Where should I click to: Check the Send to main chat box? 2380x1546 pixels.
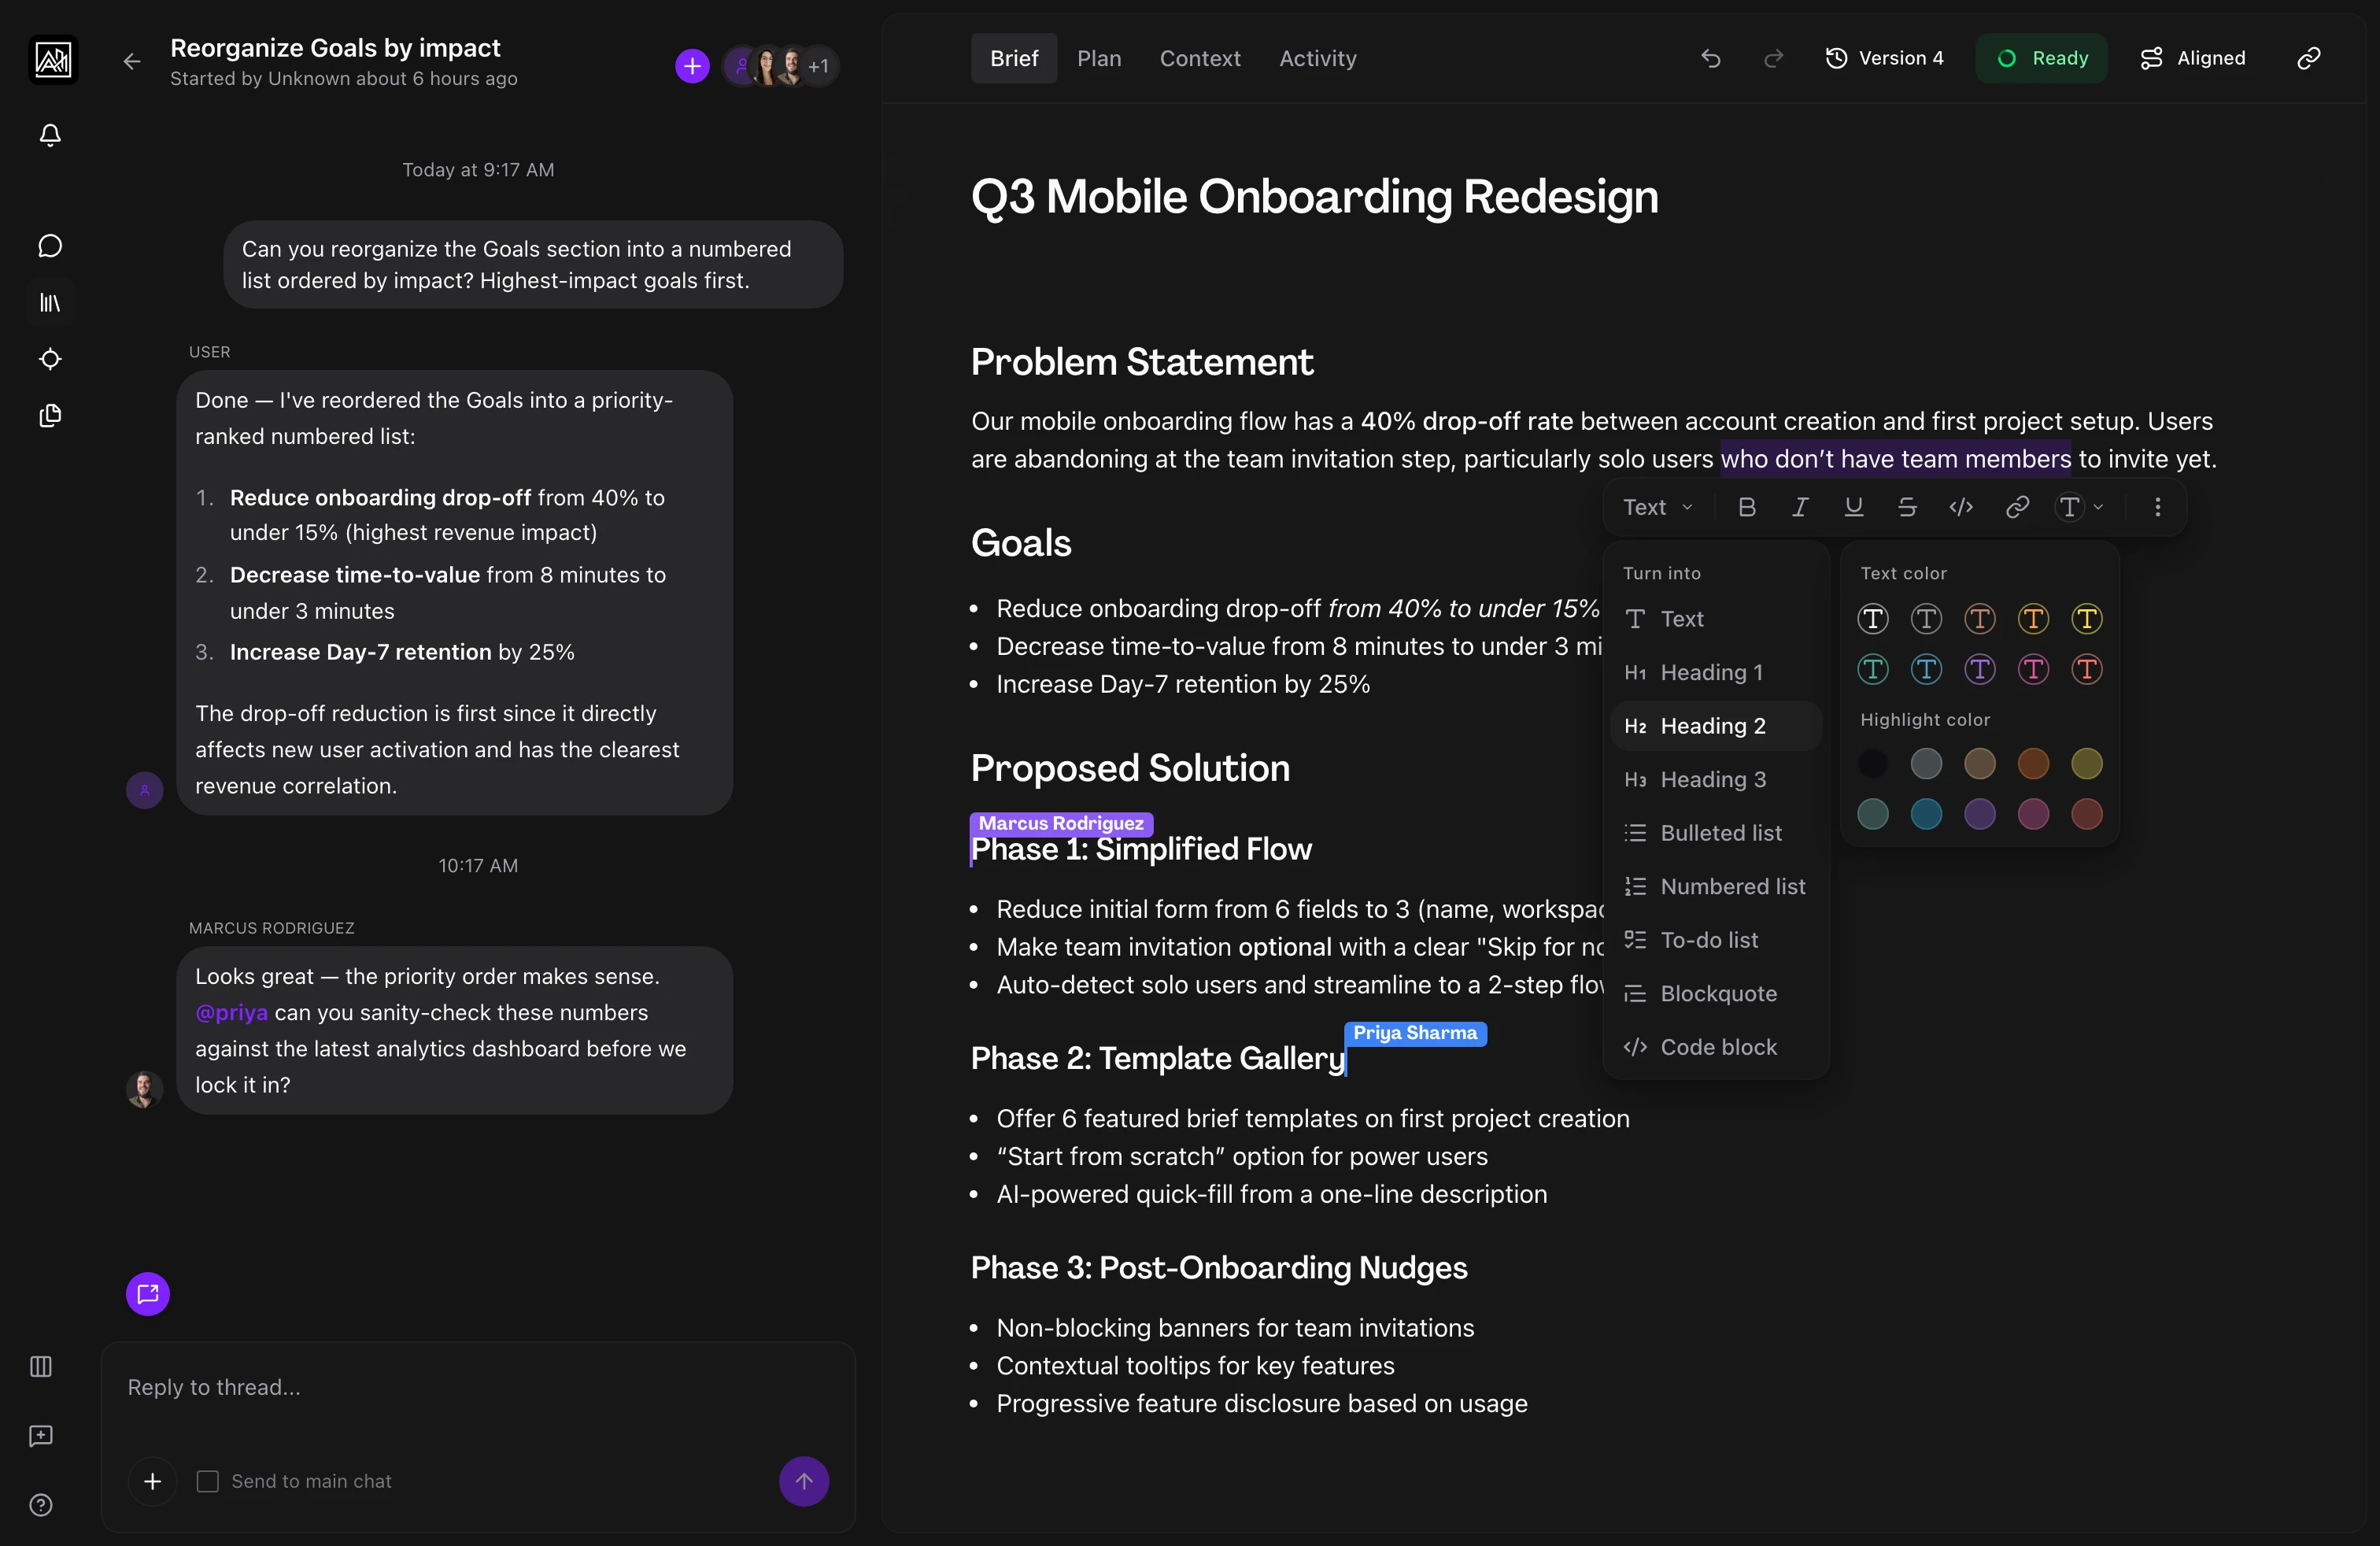coord(208,1481)
